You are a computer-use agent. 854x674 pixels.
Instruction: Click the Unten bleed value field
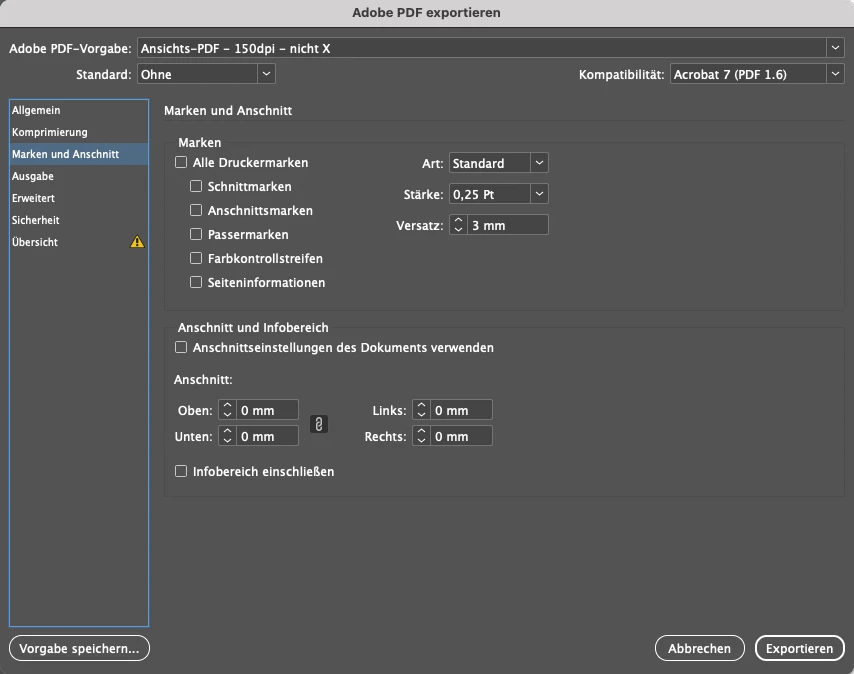[x=267, y=436]
